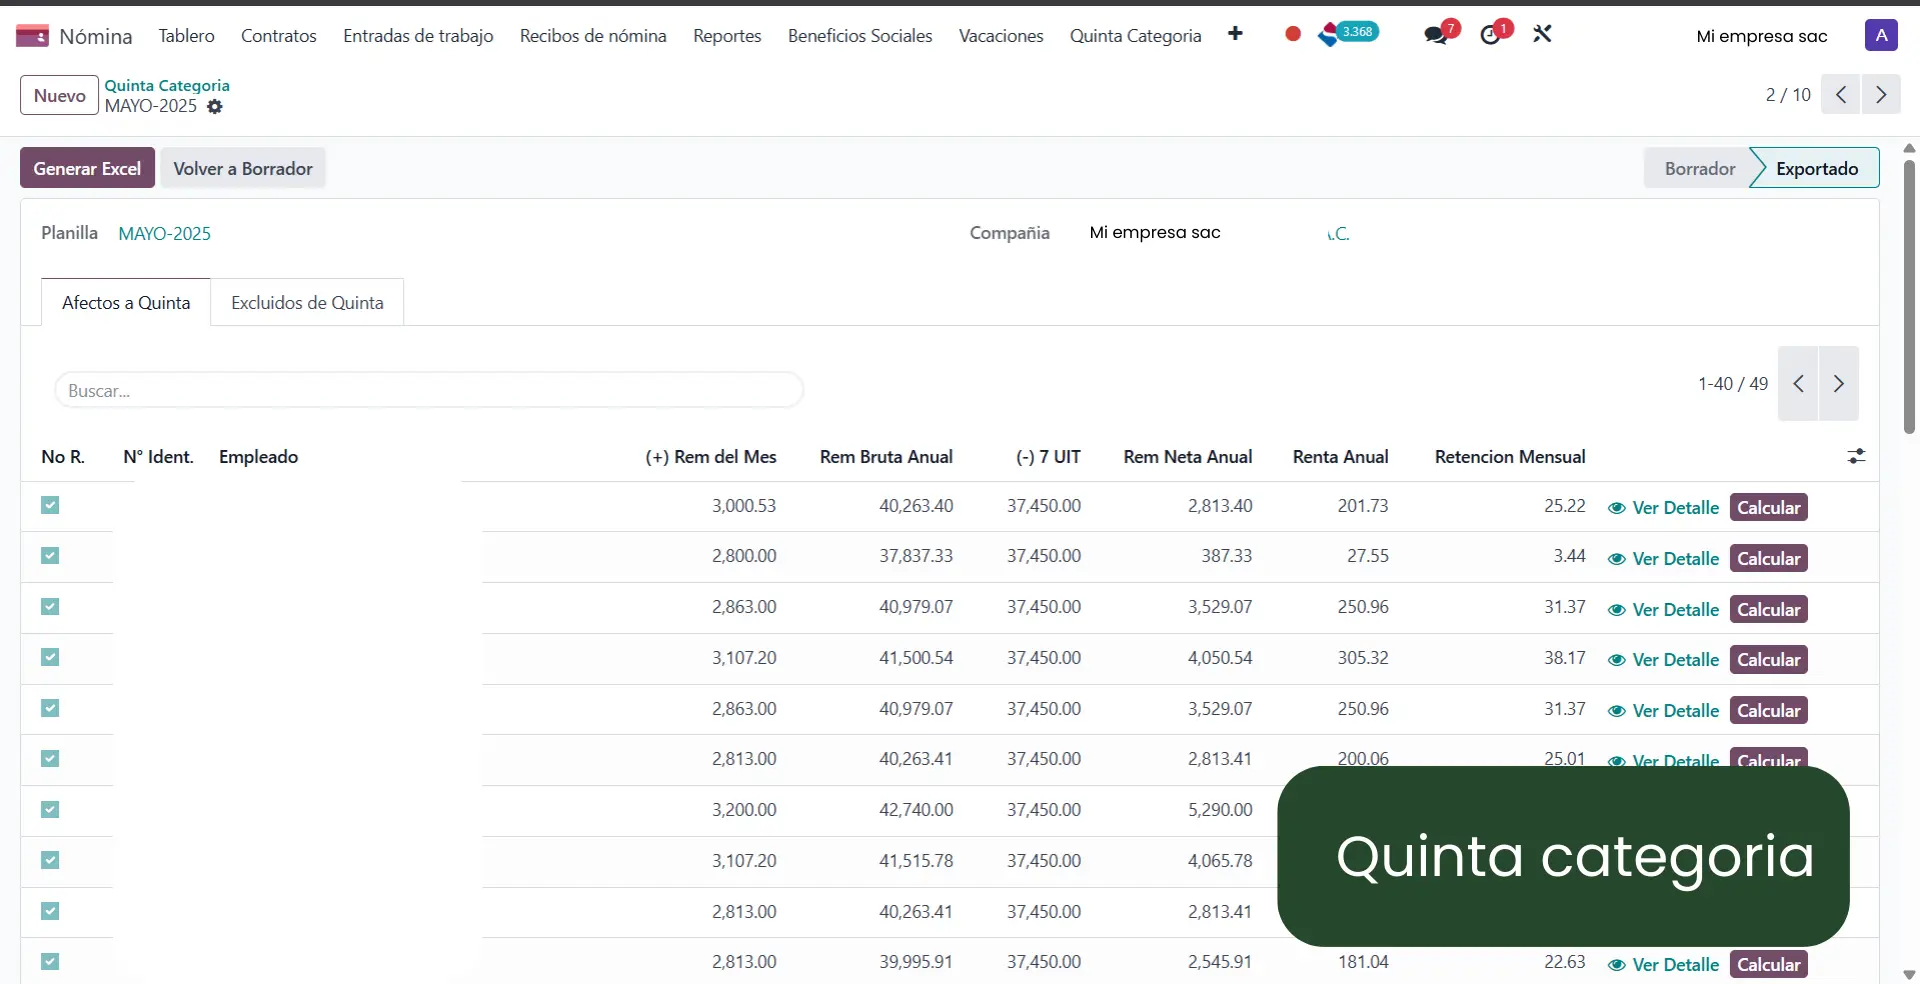Image resolution: width=1920 pixels, height=1000 pixels.
Task: Open the gear settings next to MAYO-2025
Action: click(x=215, y=107)
